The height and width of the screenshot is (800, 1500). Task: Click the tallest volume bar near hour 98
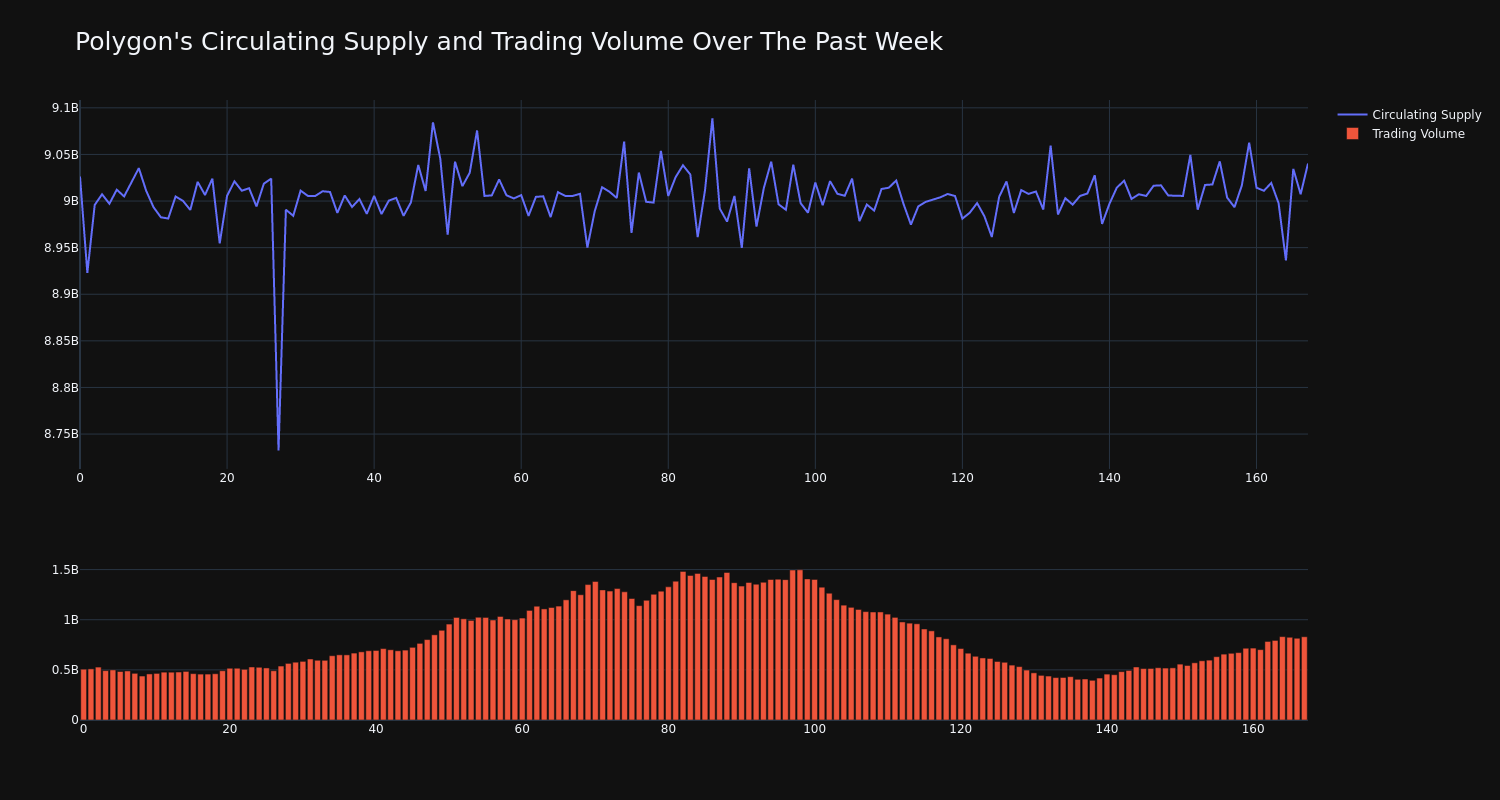800,645
